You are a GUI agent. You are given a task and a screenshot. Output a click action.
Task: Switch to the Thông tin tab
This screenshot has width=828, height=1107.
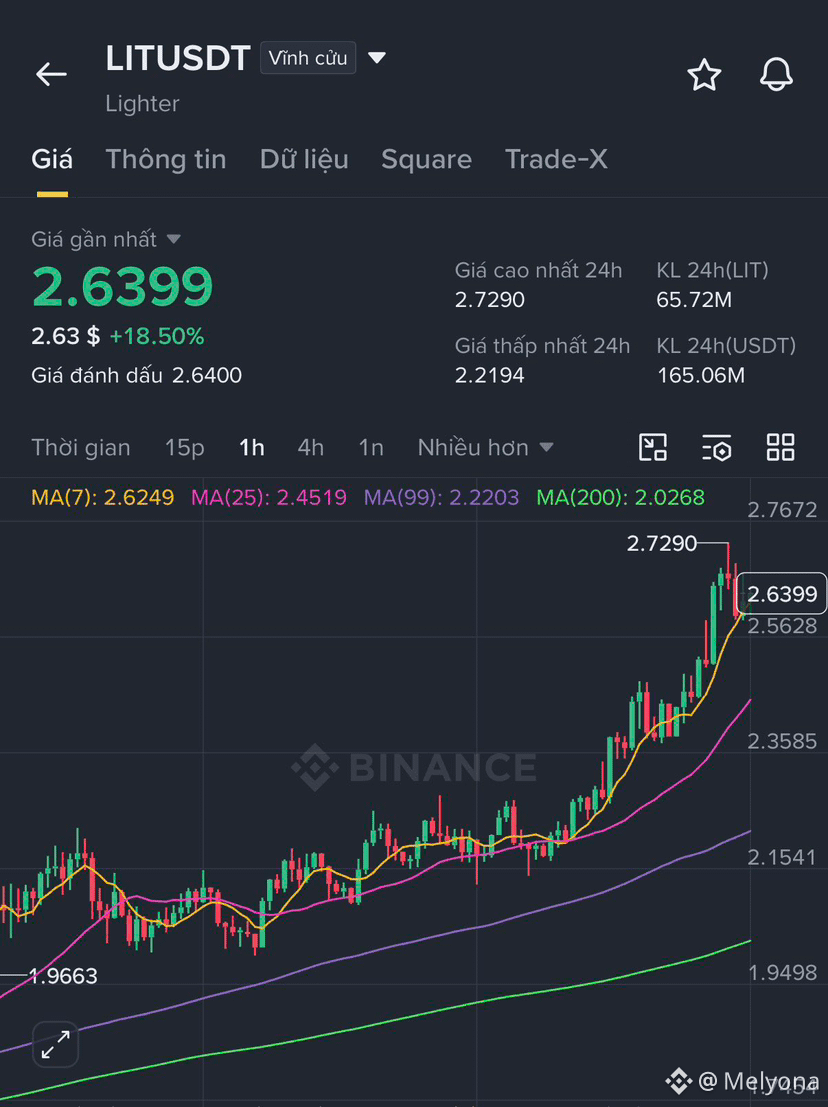[x=166, y=160]
